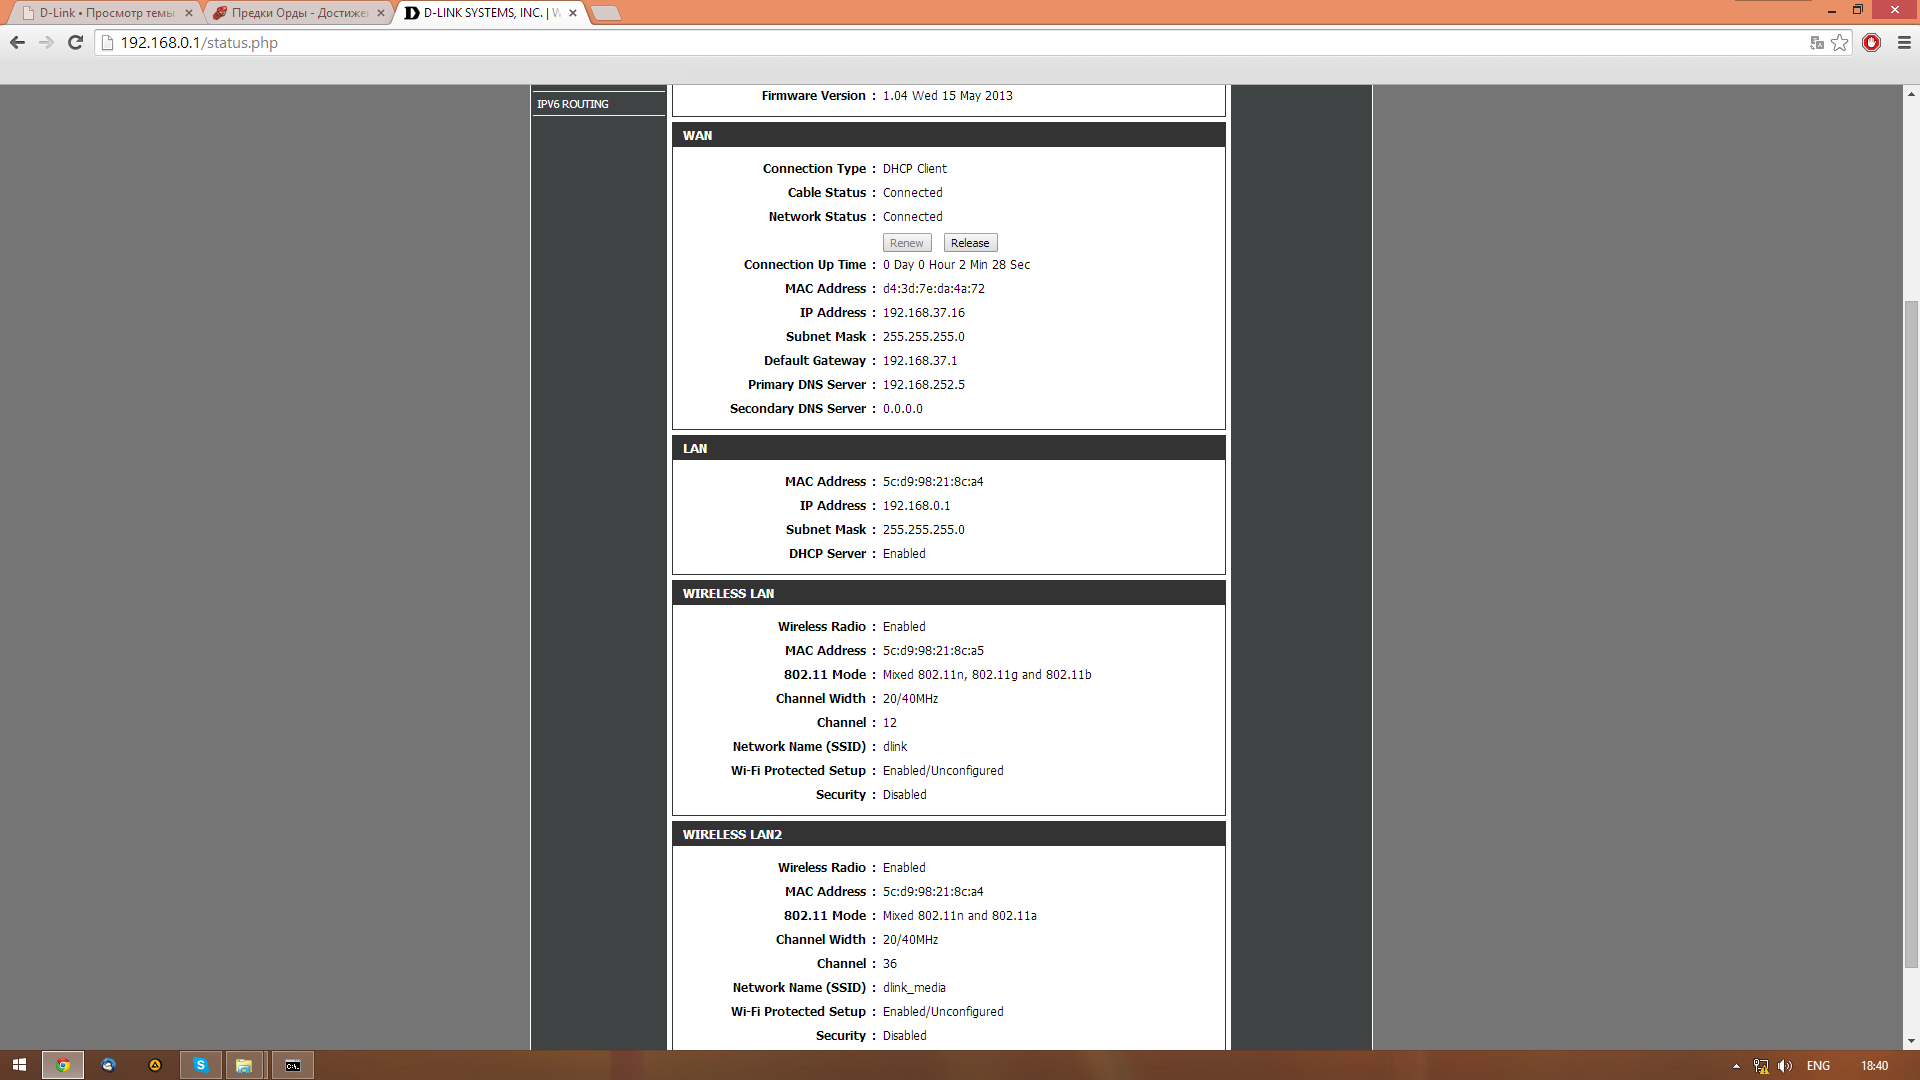This screenshot has height=1080, width=1920.
Task: Click the AdBlock extension icon
Action: (1871, 43)
